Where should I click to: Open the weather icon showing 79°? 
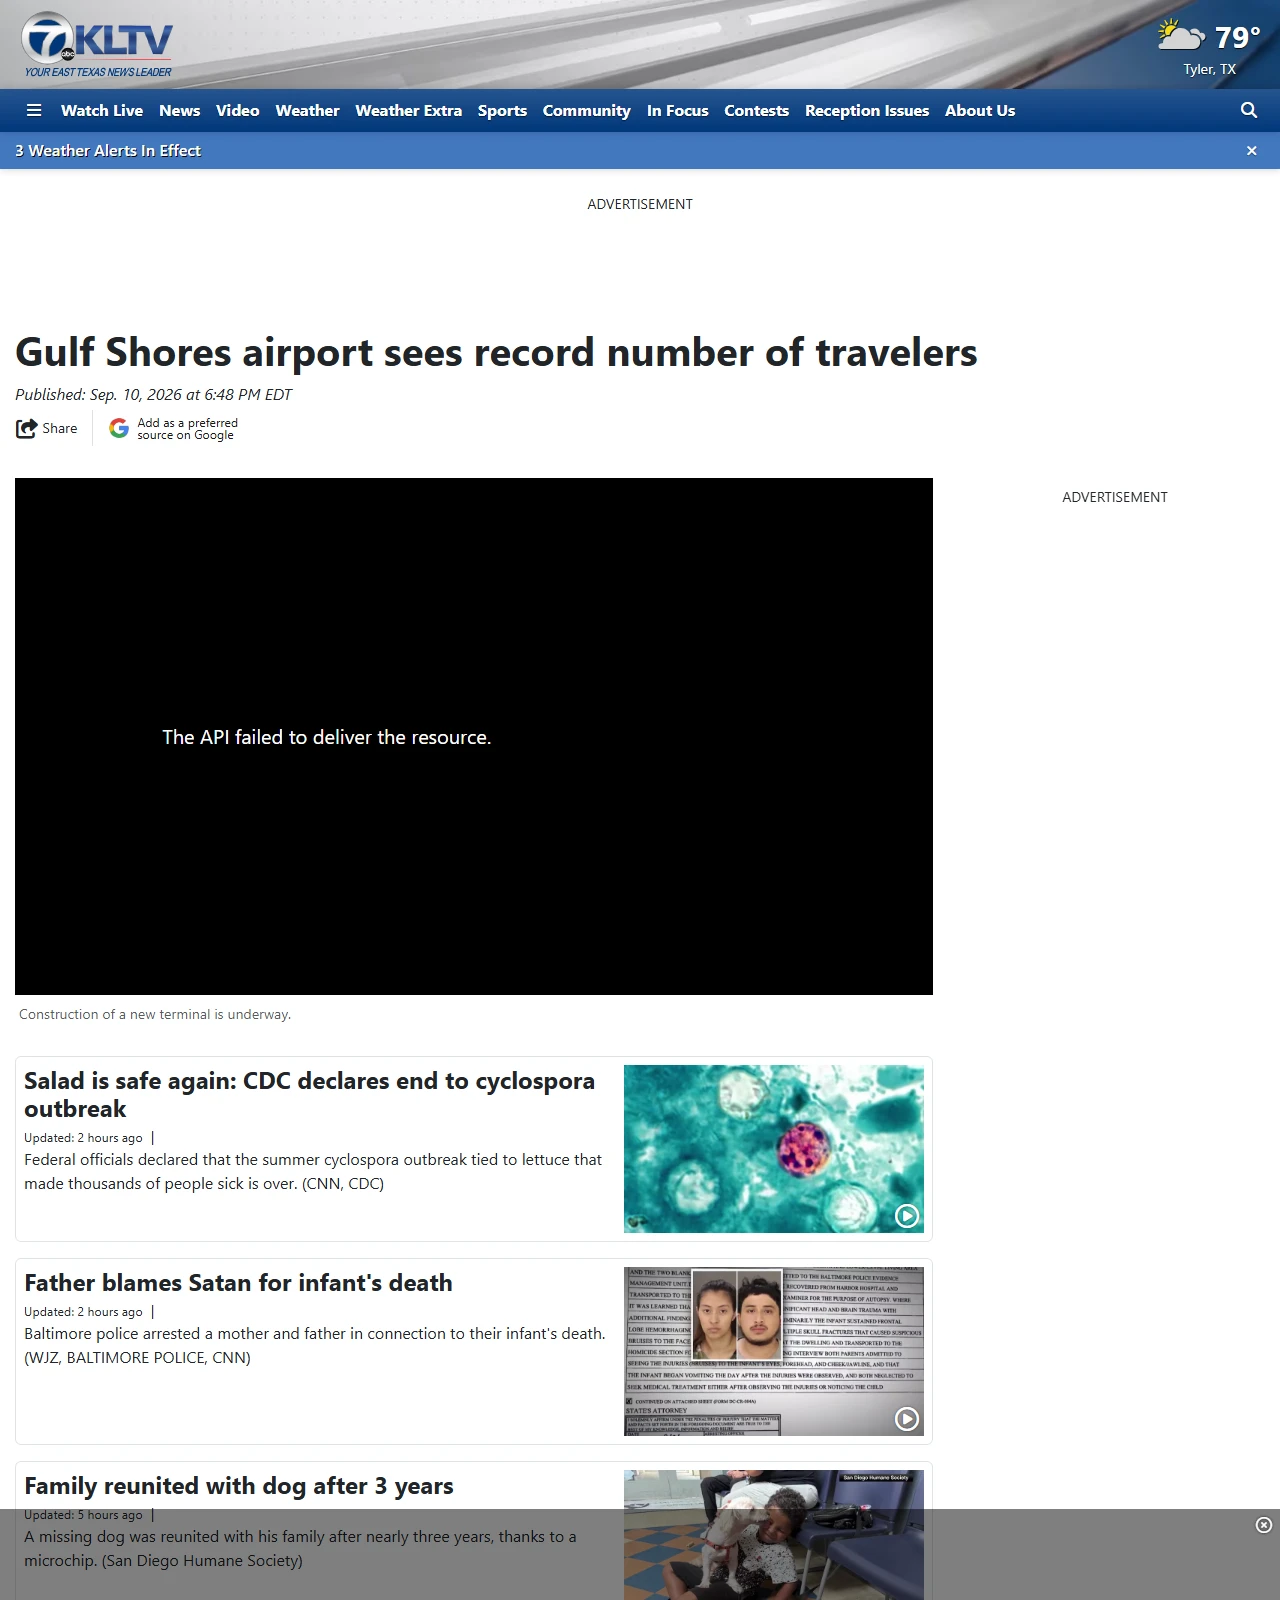1180,37
